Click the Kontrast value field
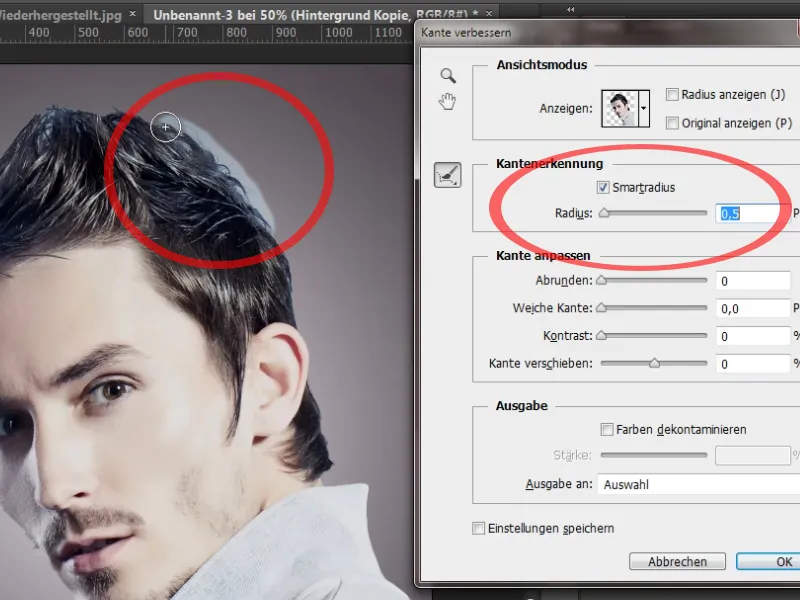Screen dimensions: 800x600 (753, 336)
